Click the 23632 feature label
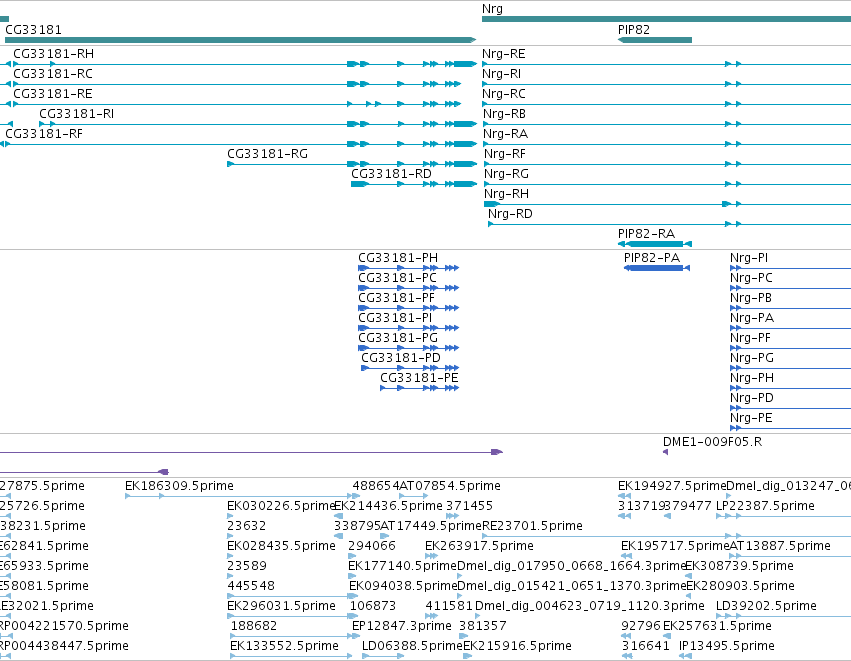The width and height of the screenshot is (851, 661). [246, 526]
